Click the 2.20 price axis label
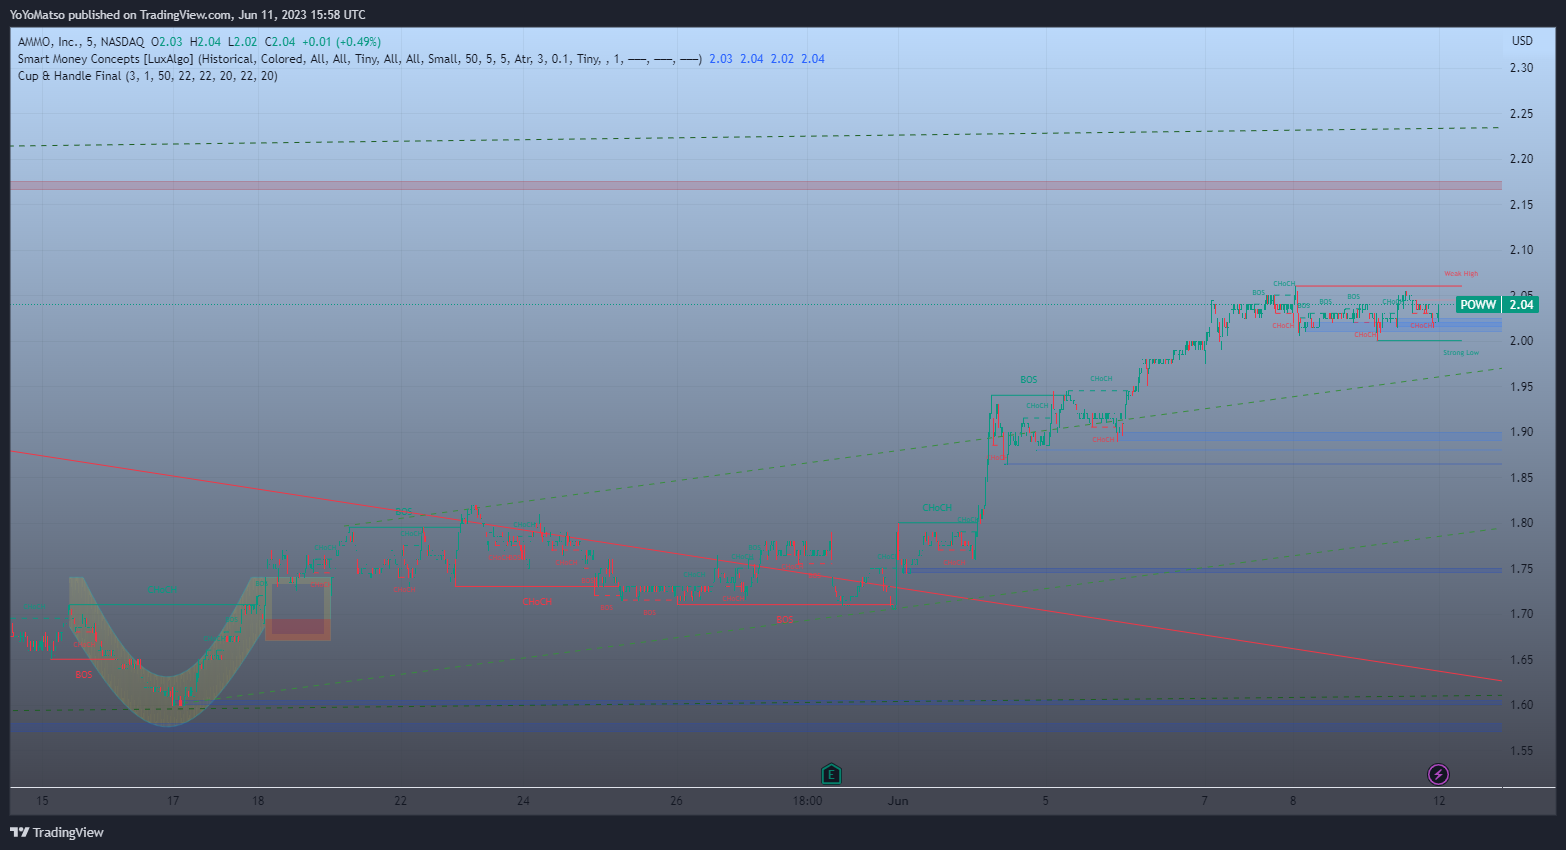This screenshot has width=1566, height=850. 1521,159
